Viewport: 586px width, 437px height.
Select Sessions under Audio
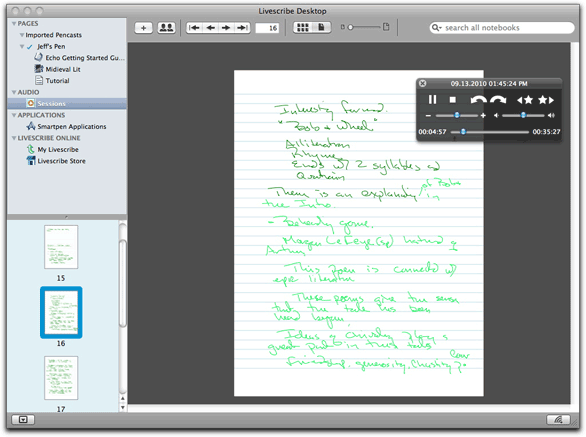coord(67,104)
